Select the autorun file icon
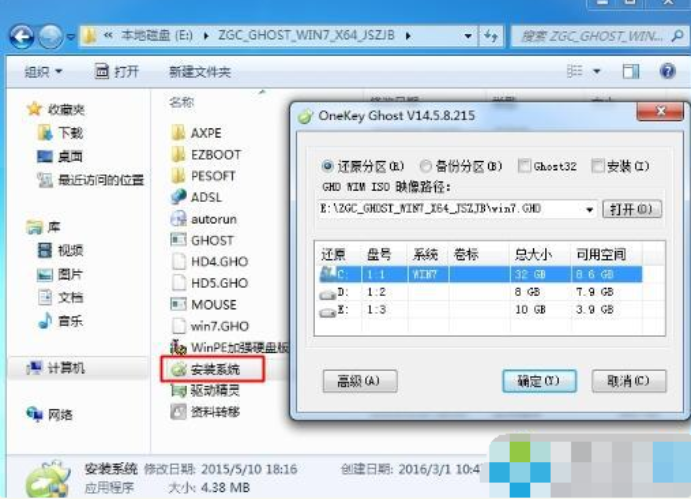 coord(178,218)
